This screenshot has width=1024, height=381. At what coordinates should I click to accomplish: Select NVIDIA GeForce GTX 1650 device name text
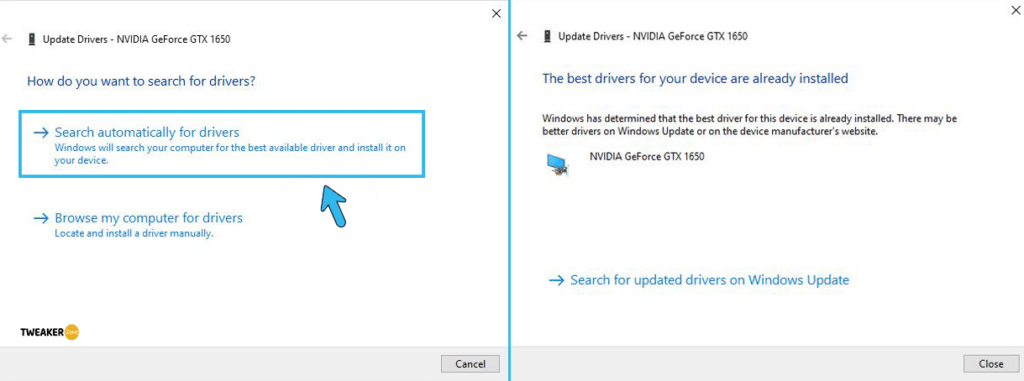tap(647, 157)
